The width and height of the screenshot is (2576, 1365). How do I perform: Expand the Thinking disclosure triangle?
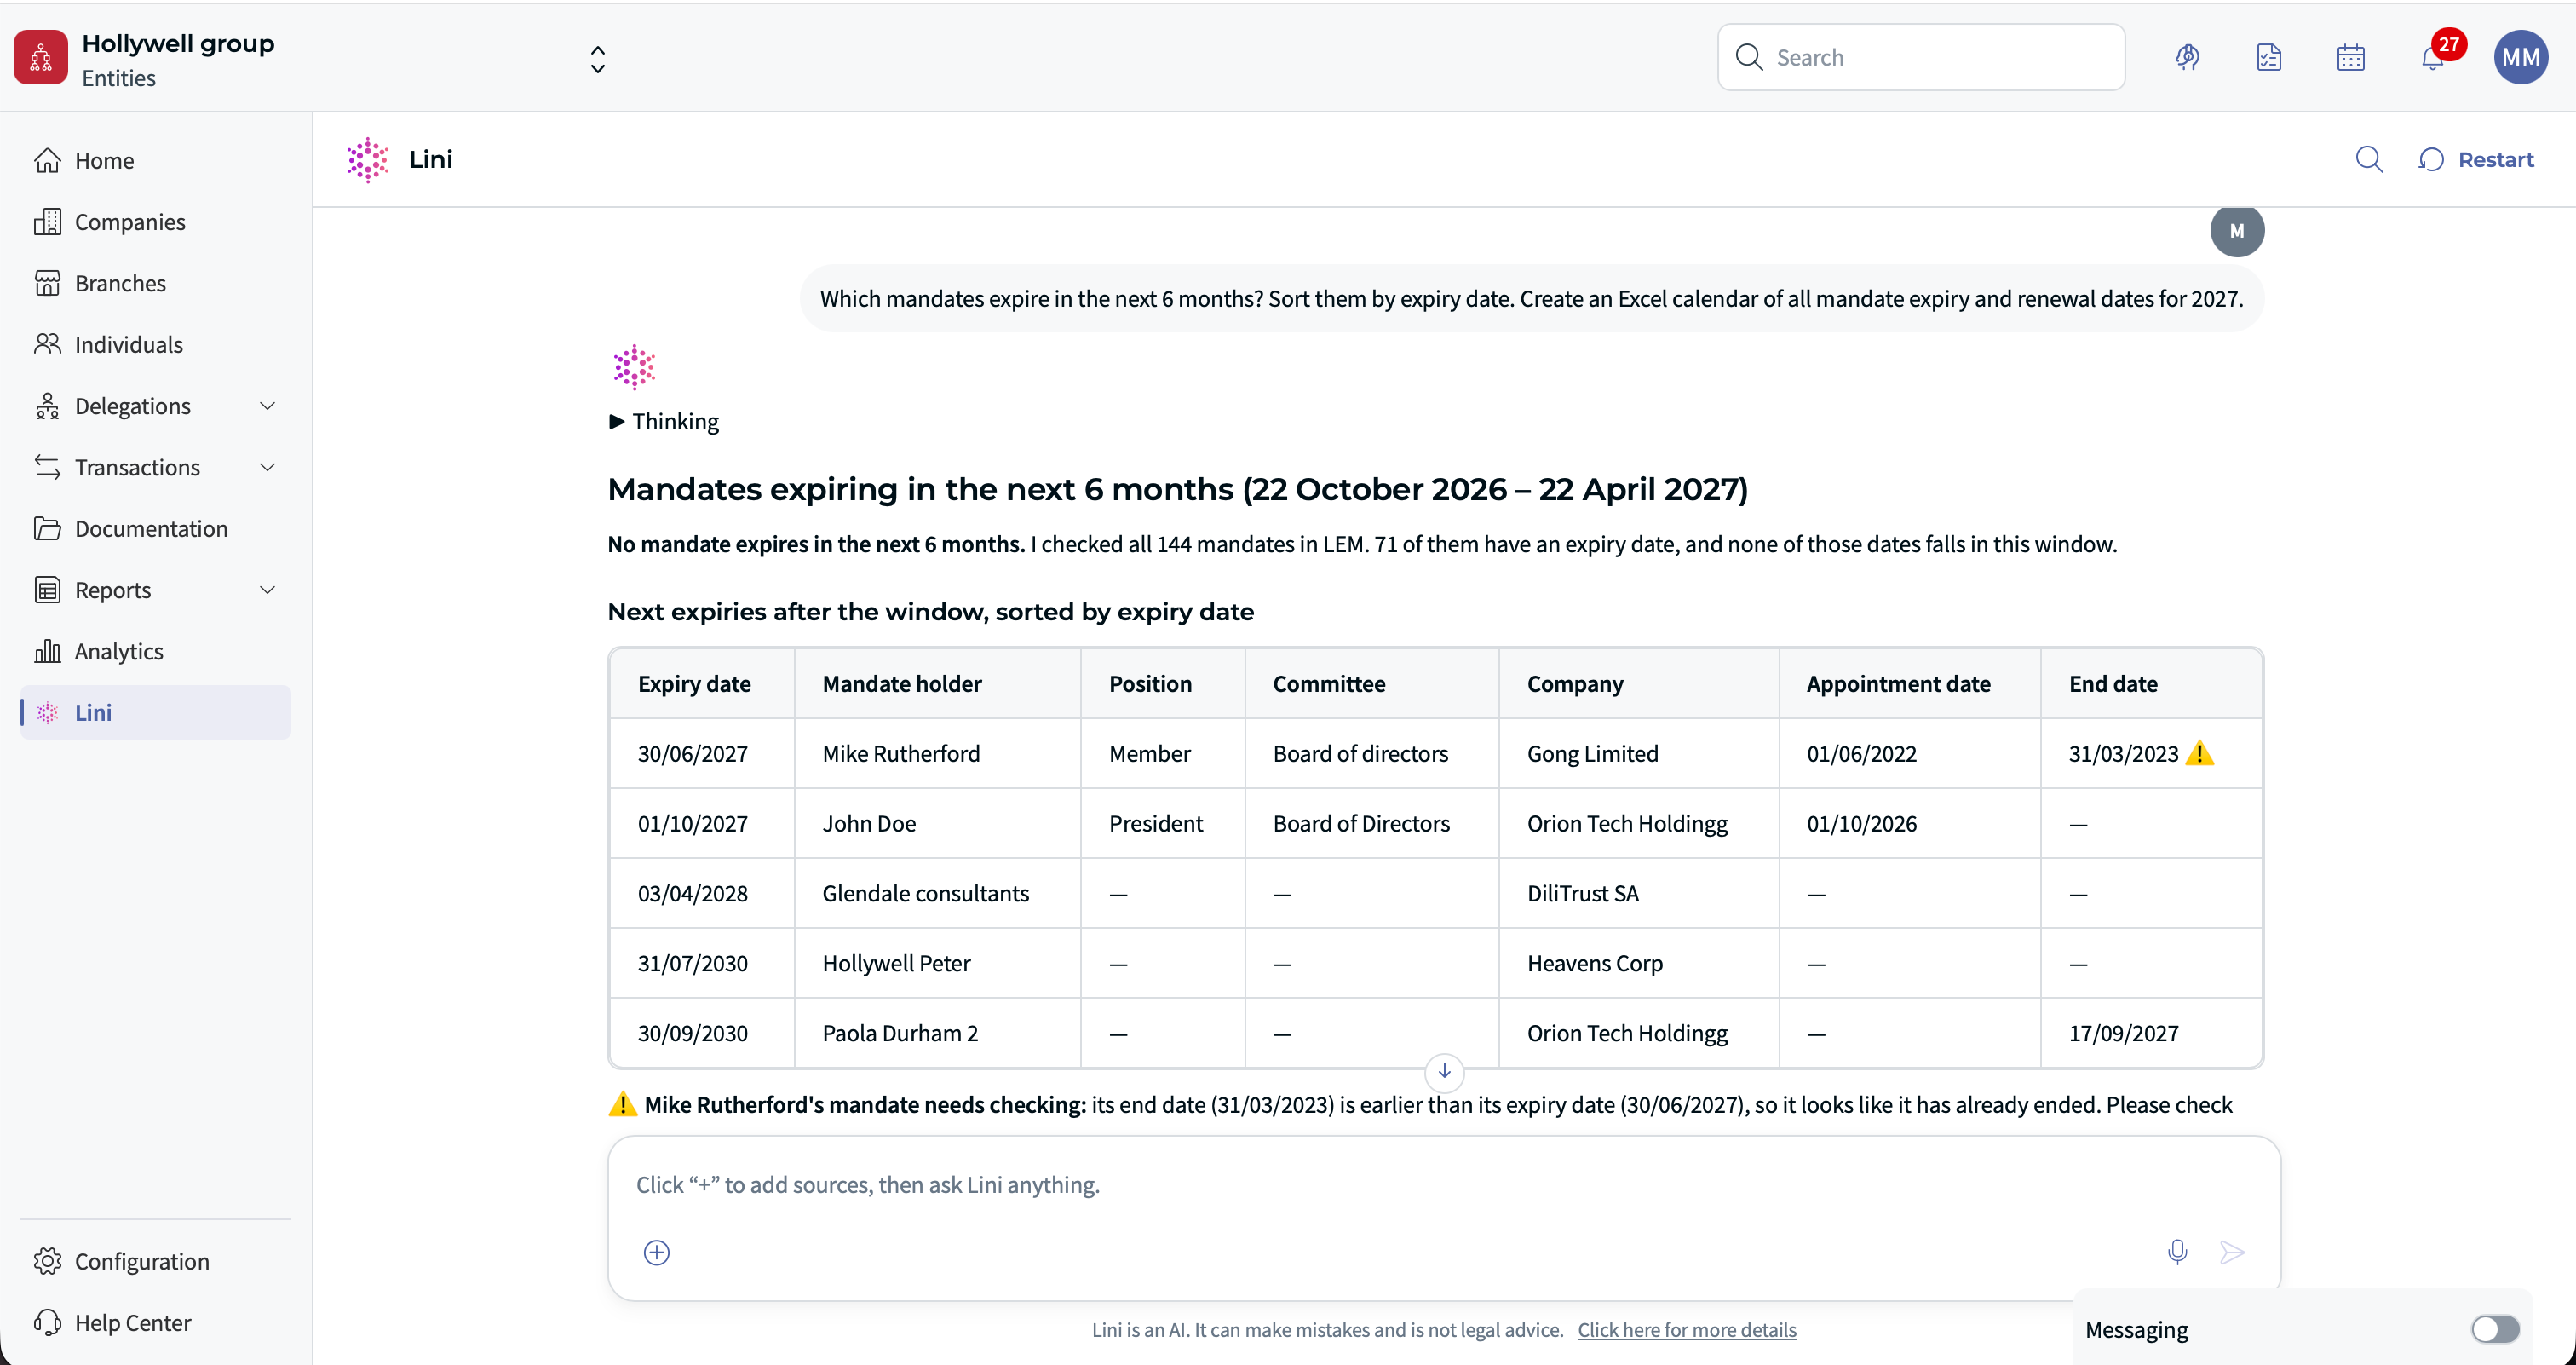click(617, 421)
